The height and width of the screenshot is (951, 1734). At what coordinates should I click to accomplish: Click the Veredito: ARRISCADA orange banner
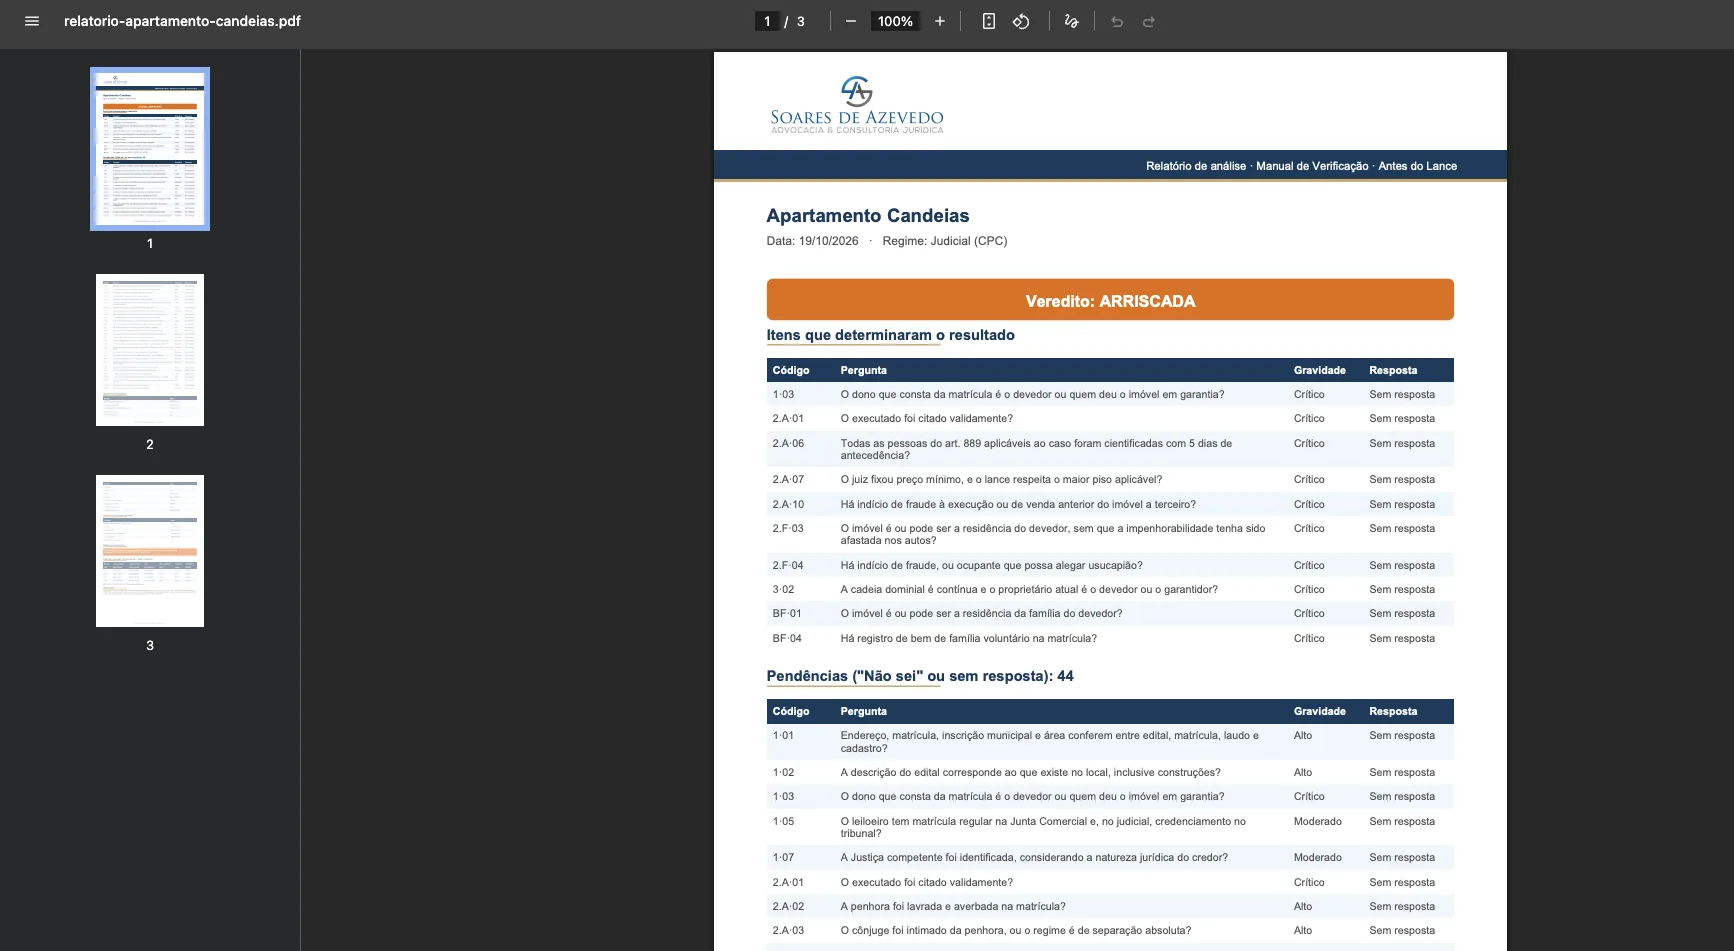click(1110, 300)
